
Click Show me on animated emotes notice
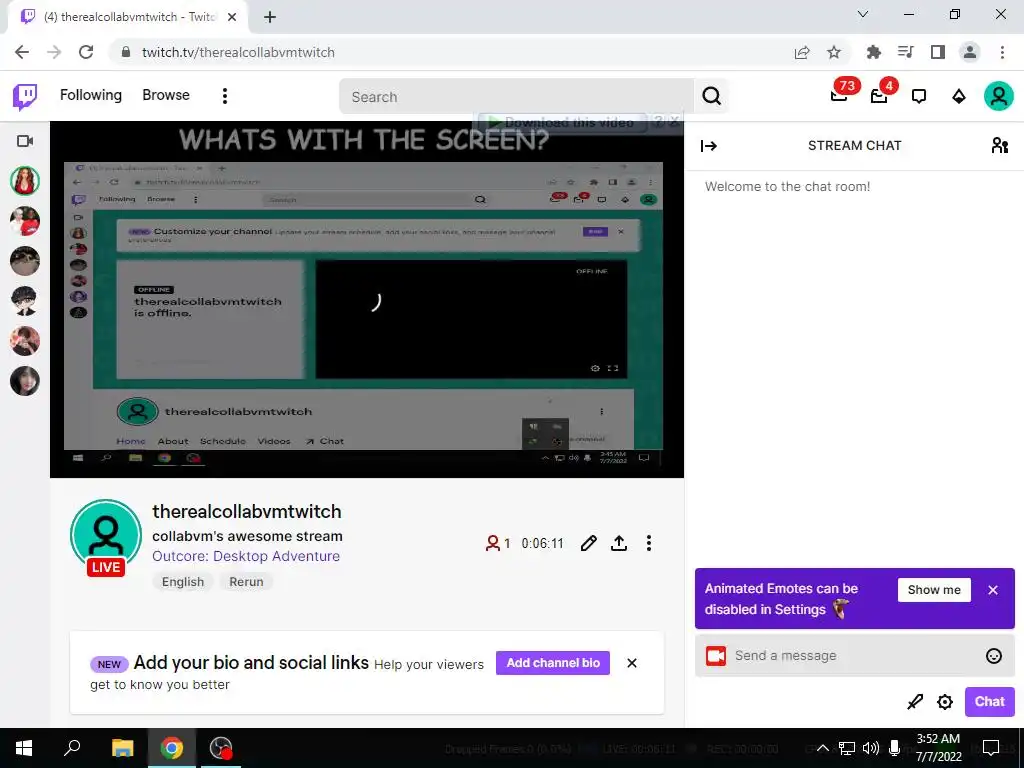click(x=934, y=590)
